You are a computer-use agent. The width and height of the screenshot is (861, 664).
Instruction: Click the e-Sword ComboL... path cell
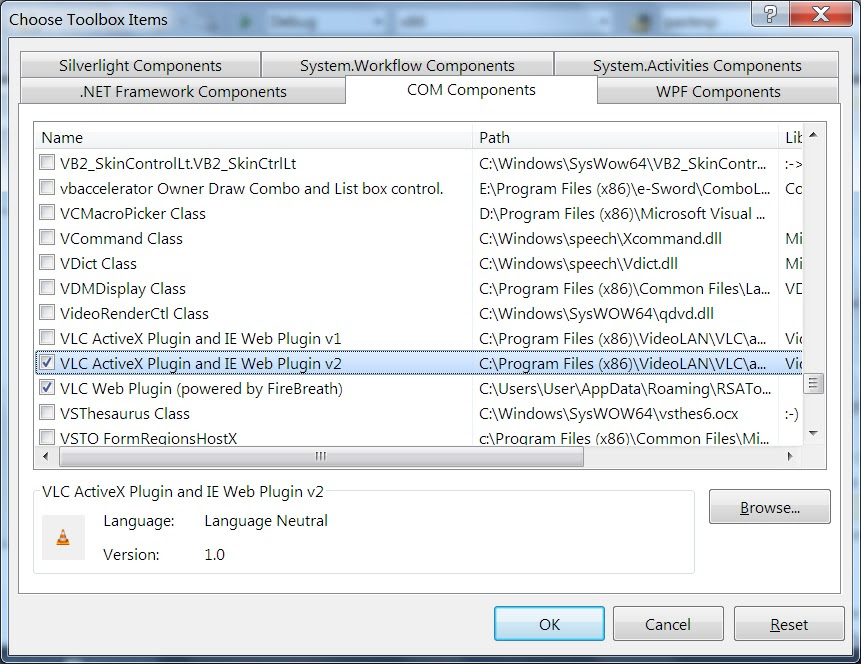(624, 188)
